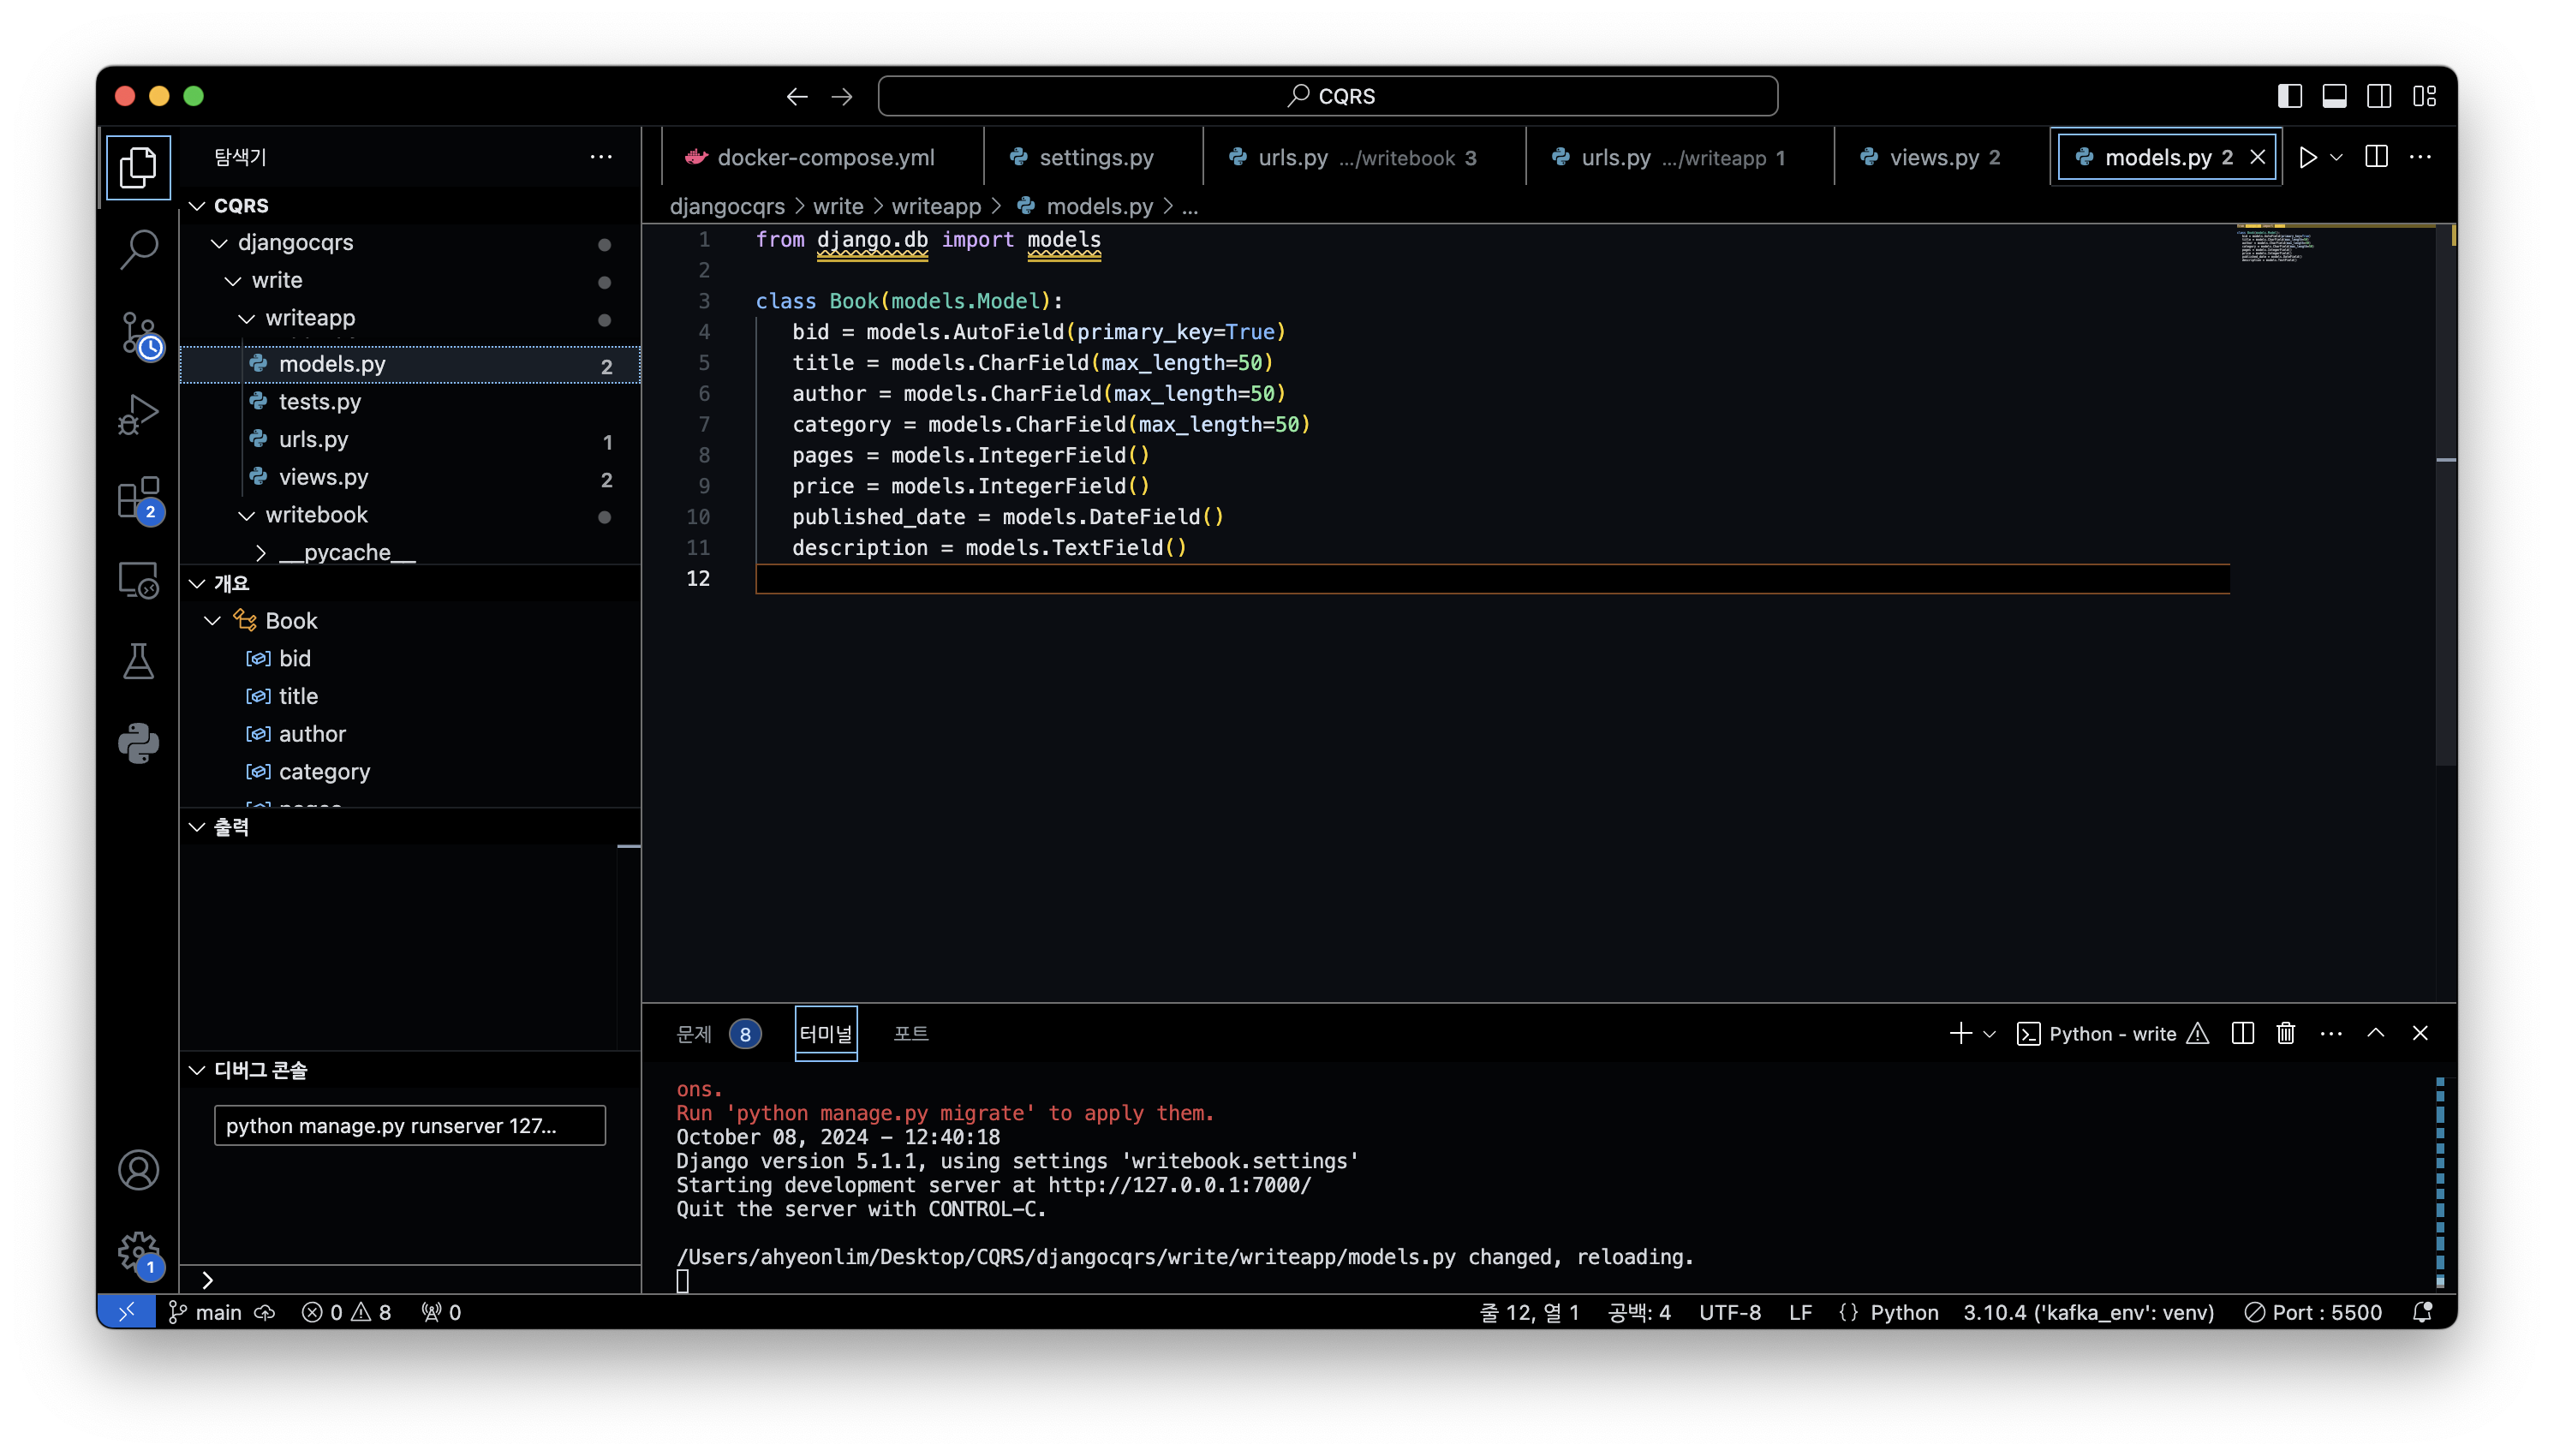Toggle the primary side bar layout button
Screen dimensions: 2554x1456
click(2290, 96)
